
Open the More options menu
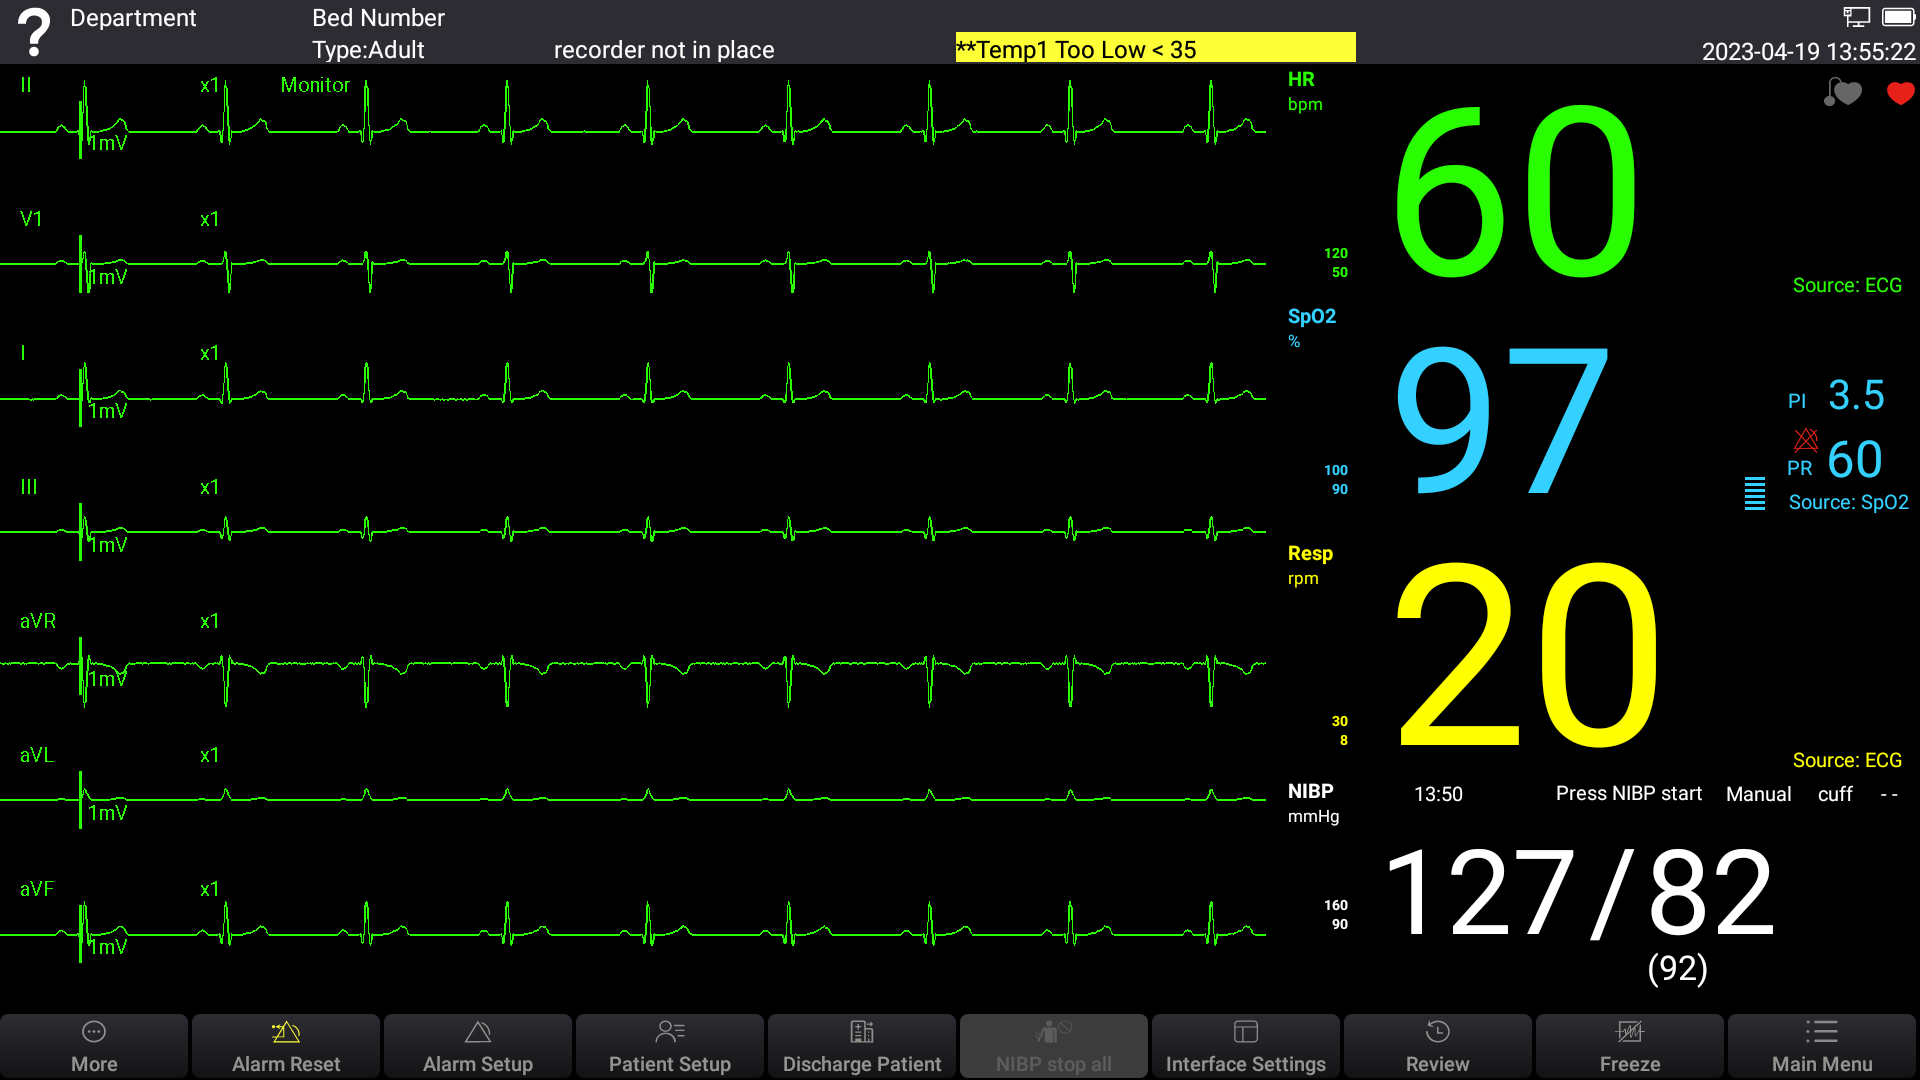[94, 1045]
